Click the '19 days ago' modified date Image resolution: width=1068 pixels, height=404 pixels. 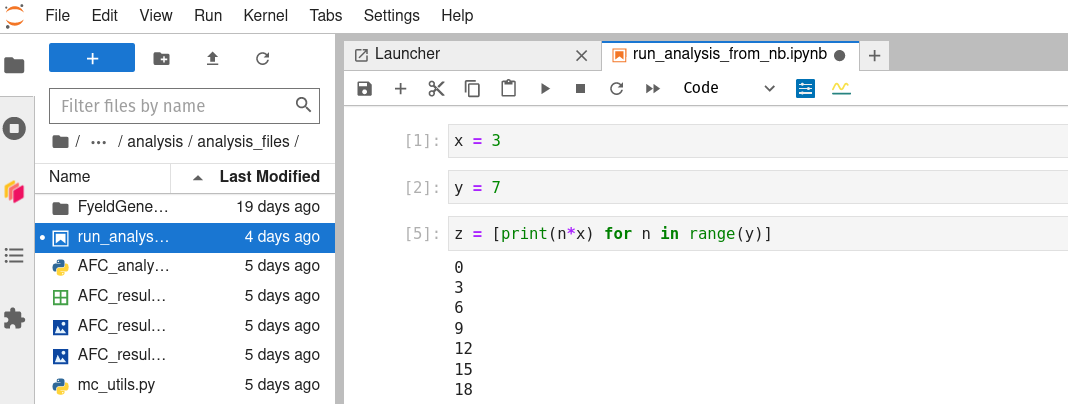278,207
